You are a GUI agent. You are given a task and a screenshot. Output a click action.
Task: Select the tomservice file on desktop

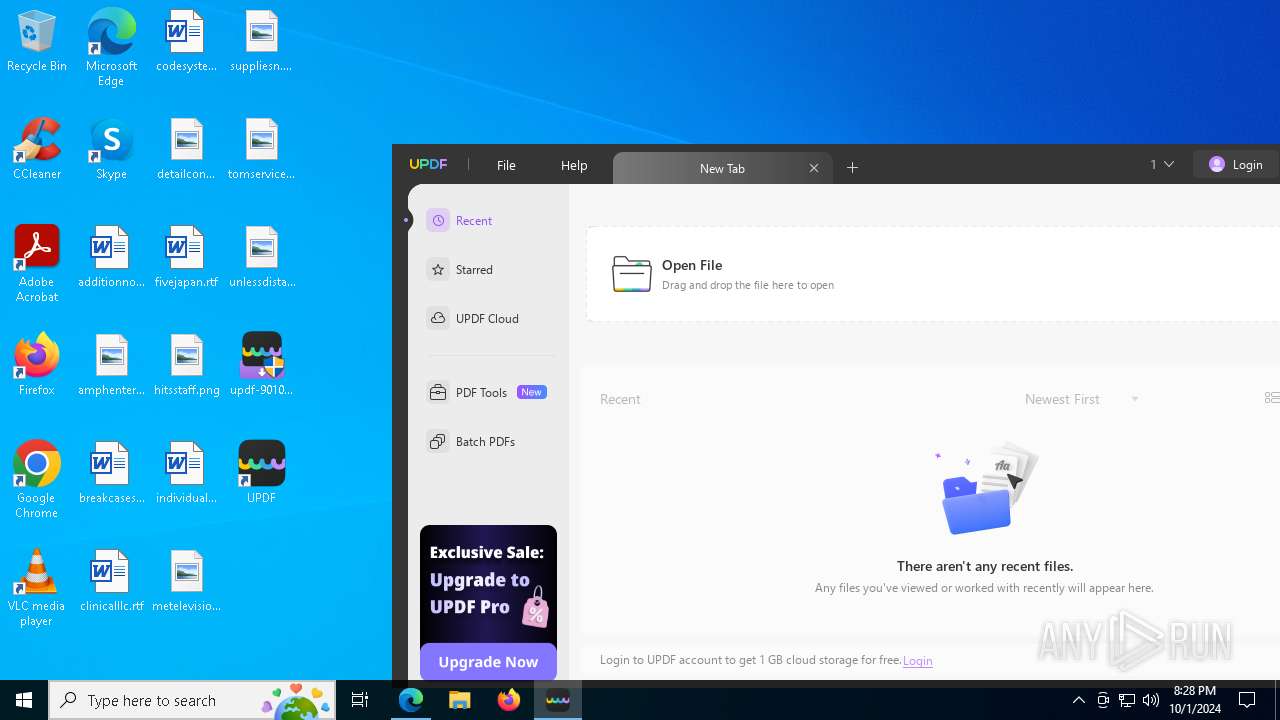pos(261,149)
